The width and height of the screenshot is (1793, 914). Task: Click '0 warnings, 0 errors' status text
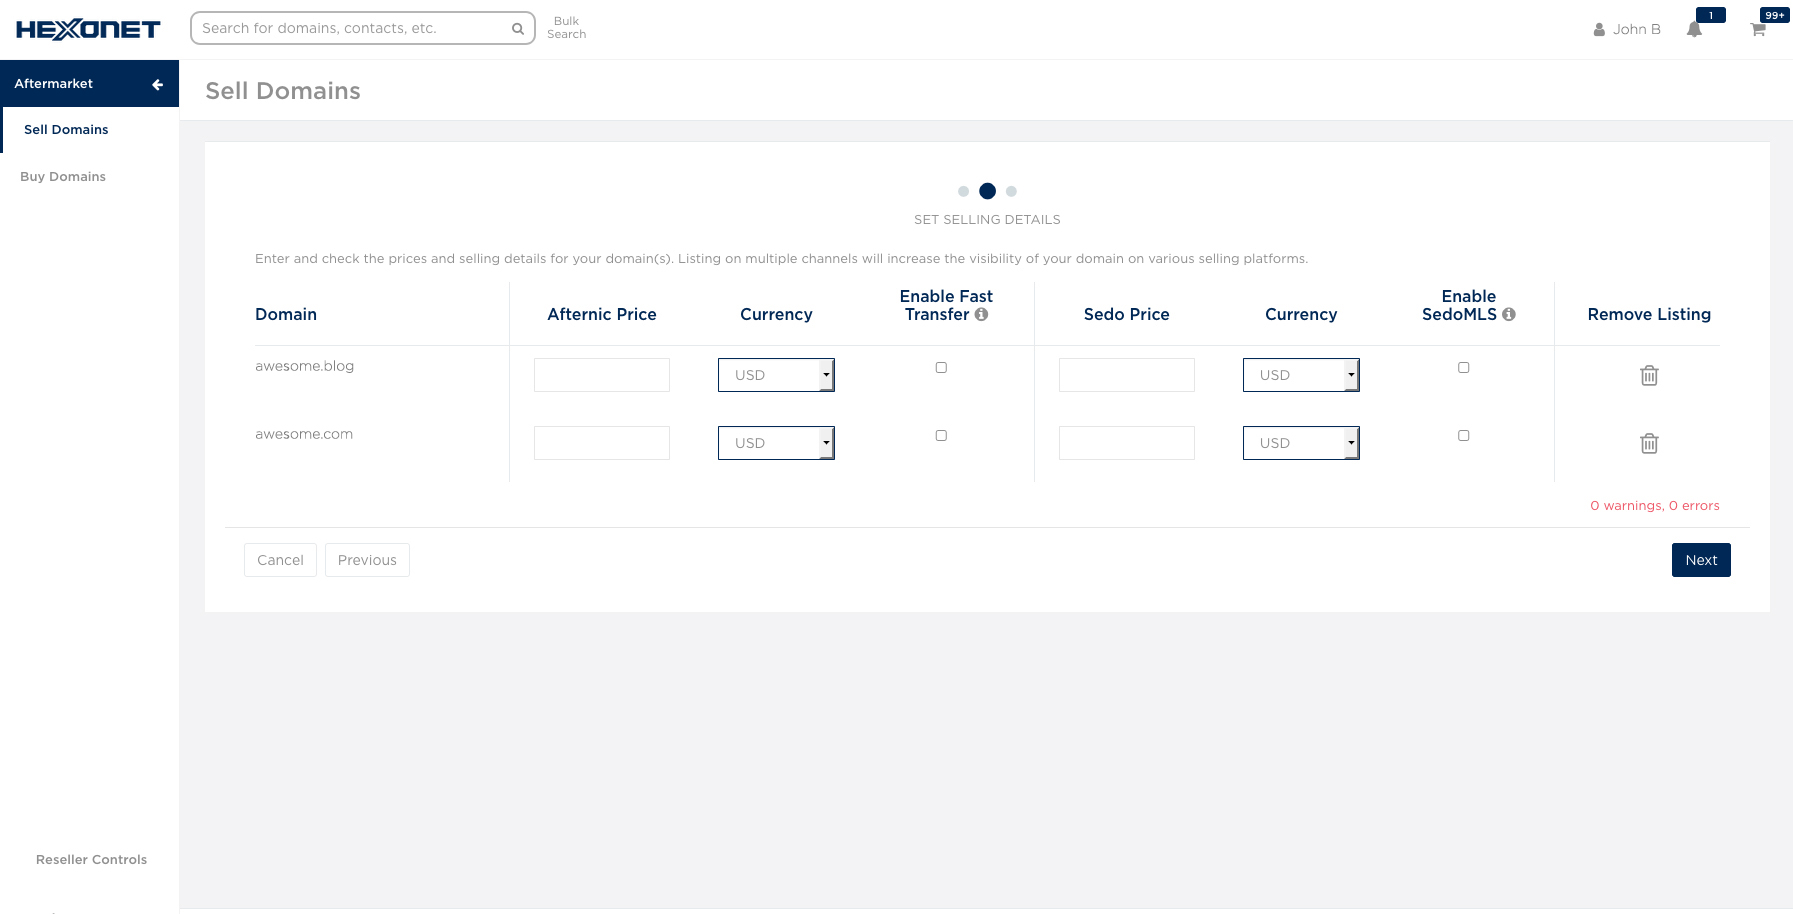point(1655,506)
